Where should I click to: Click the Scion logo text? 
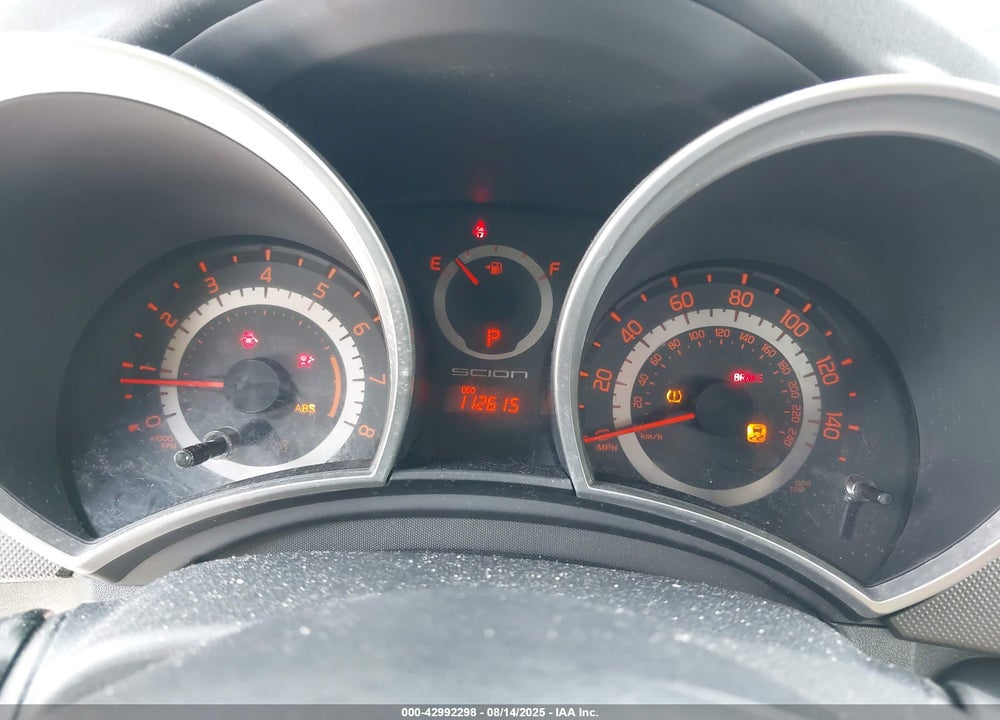click(489, 374)
